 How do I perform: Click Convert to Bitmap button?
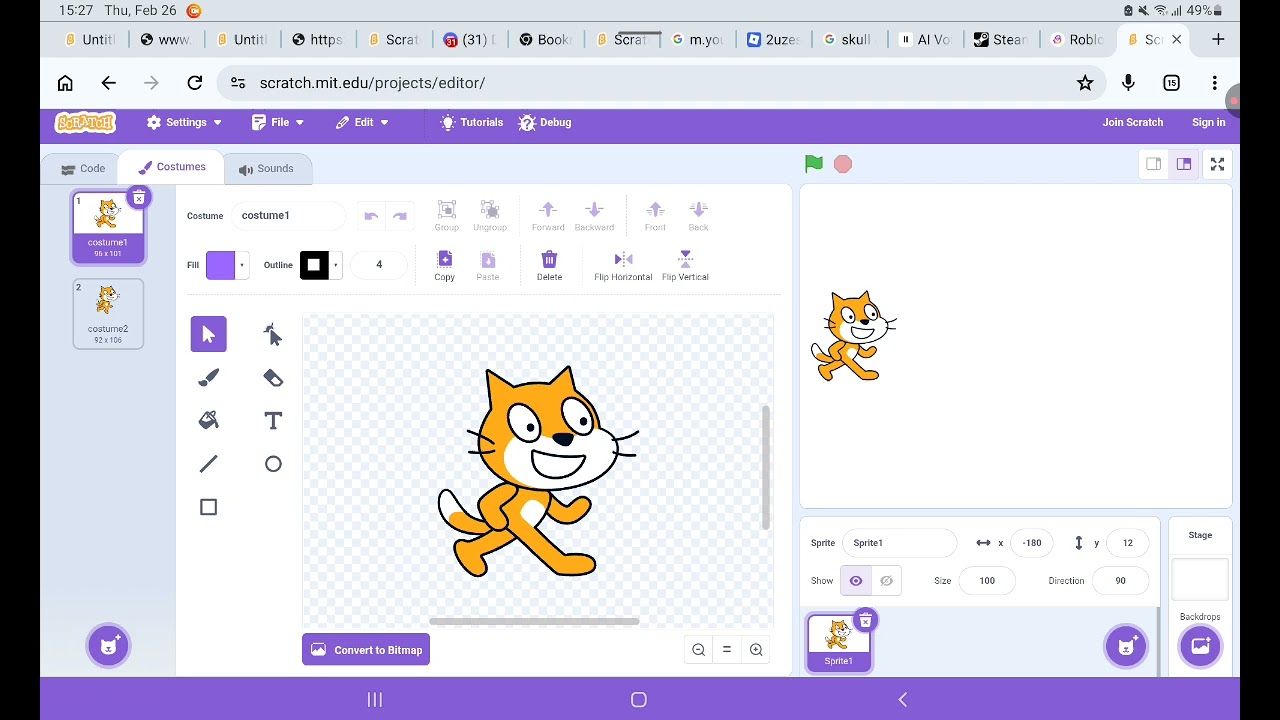pyautogui.click(x=366, y=650)
